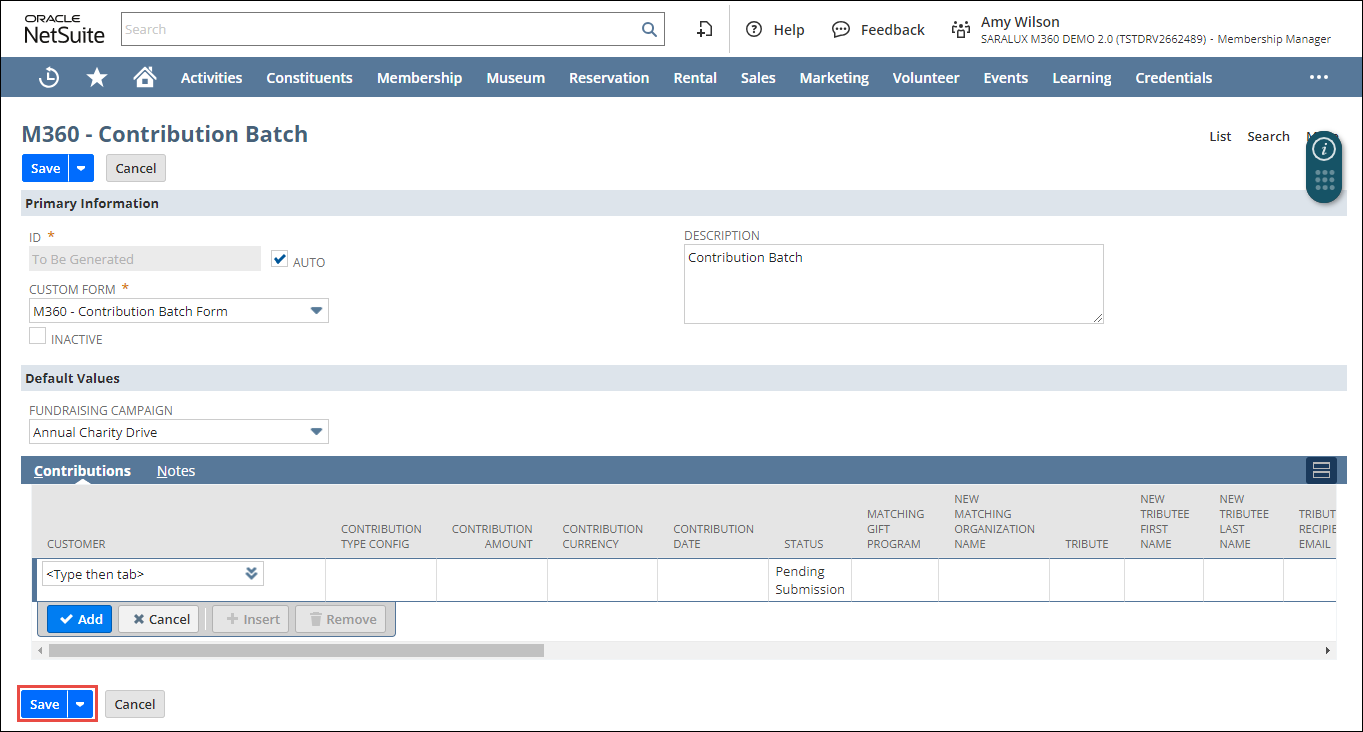This screenshot has height=732, width=1363.
Task: Click the horizontal scrollbar under contributions table
Action: pyautogui.click(x=296, y=650)
